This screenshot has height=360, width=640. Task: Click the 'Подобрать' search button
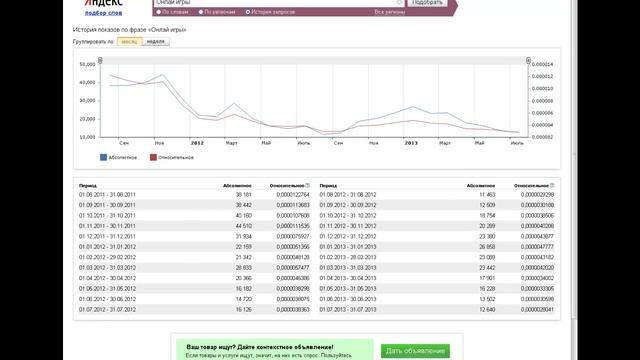(427, 2)
